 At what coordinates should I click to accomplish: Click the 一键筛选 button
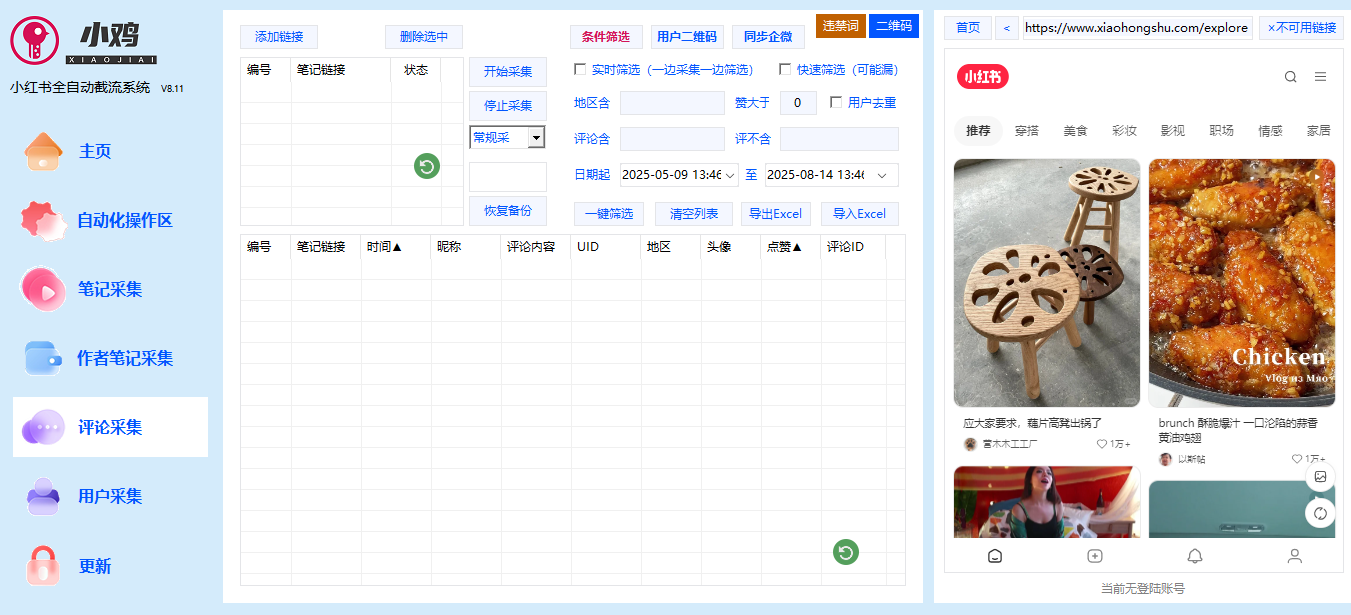[x=610, y=214]
